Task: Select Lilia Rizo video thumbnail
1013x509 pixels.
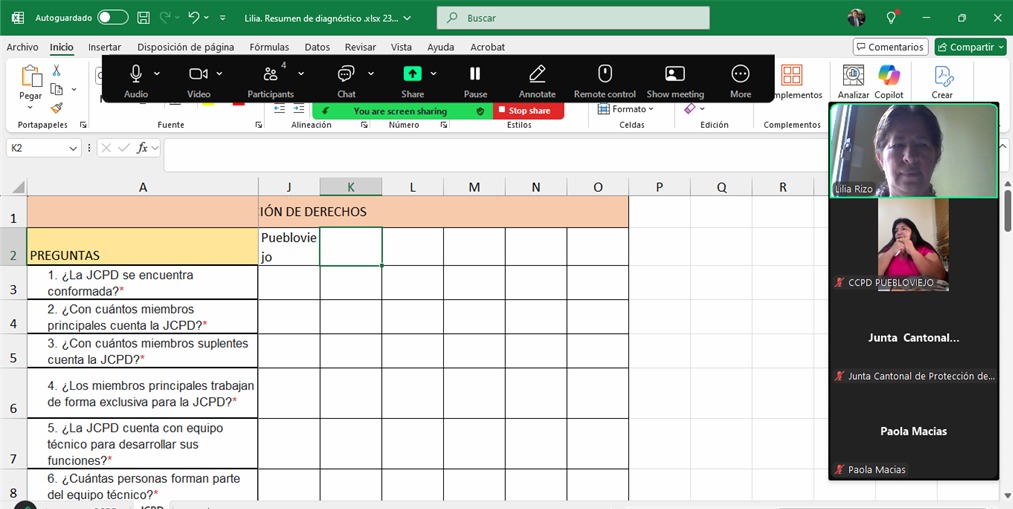Action: [x=914, y=151]
